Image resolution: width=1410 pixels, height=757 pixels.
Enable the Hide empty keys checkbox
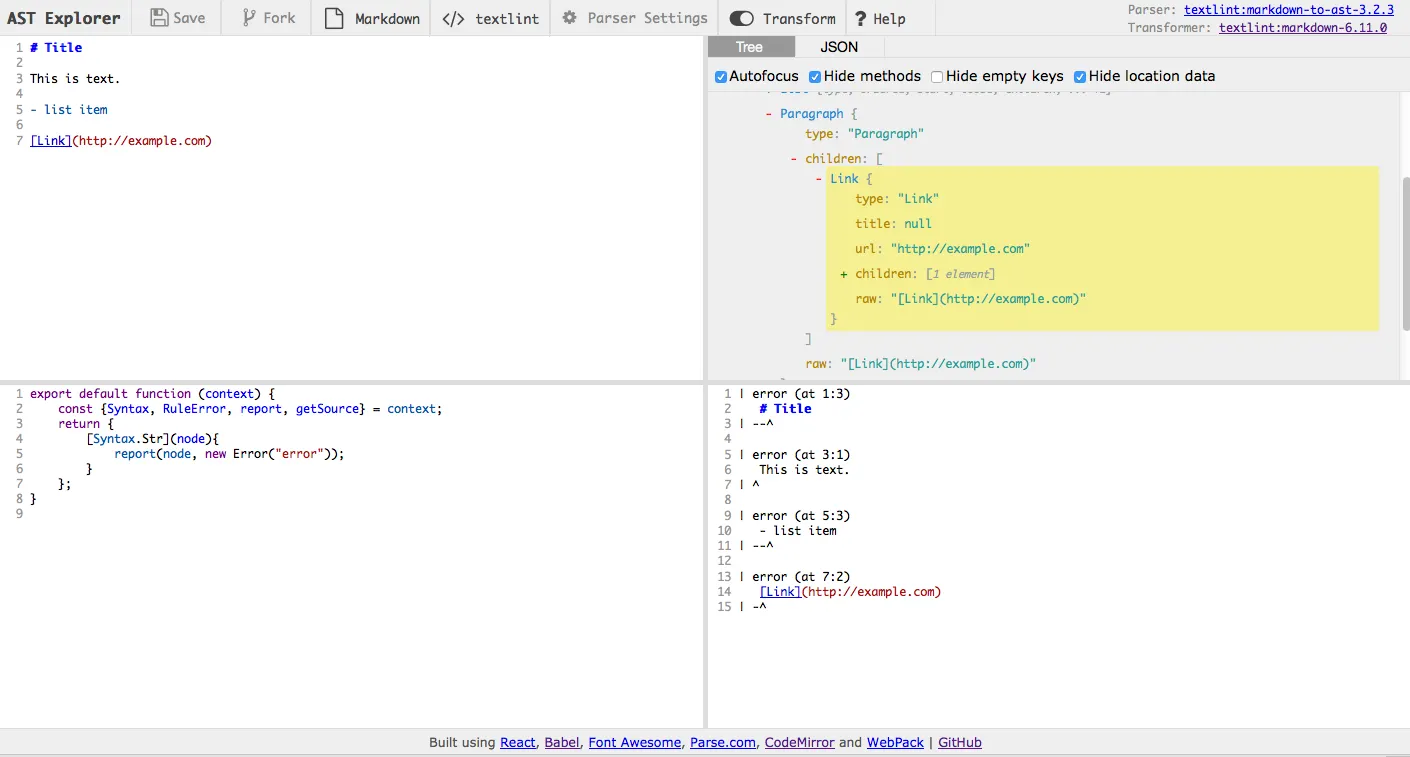click(937, 77)
